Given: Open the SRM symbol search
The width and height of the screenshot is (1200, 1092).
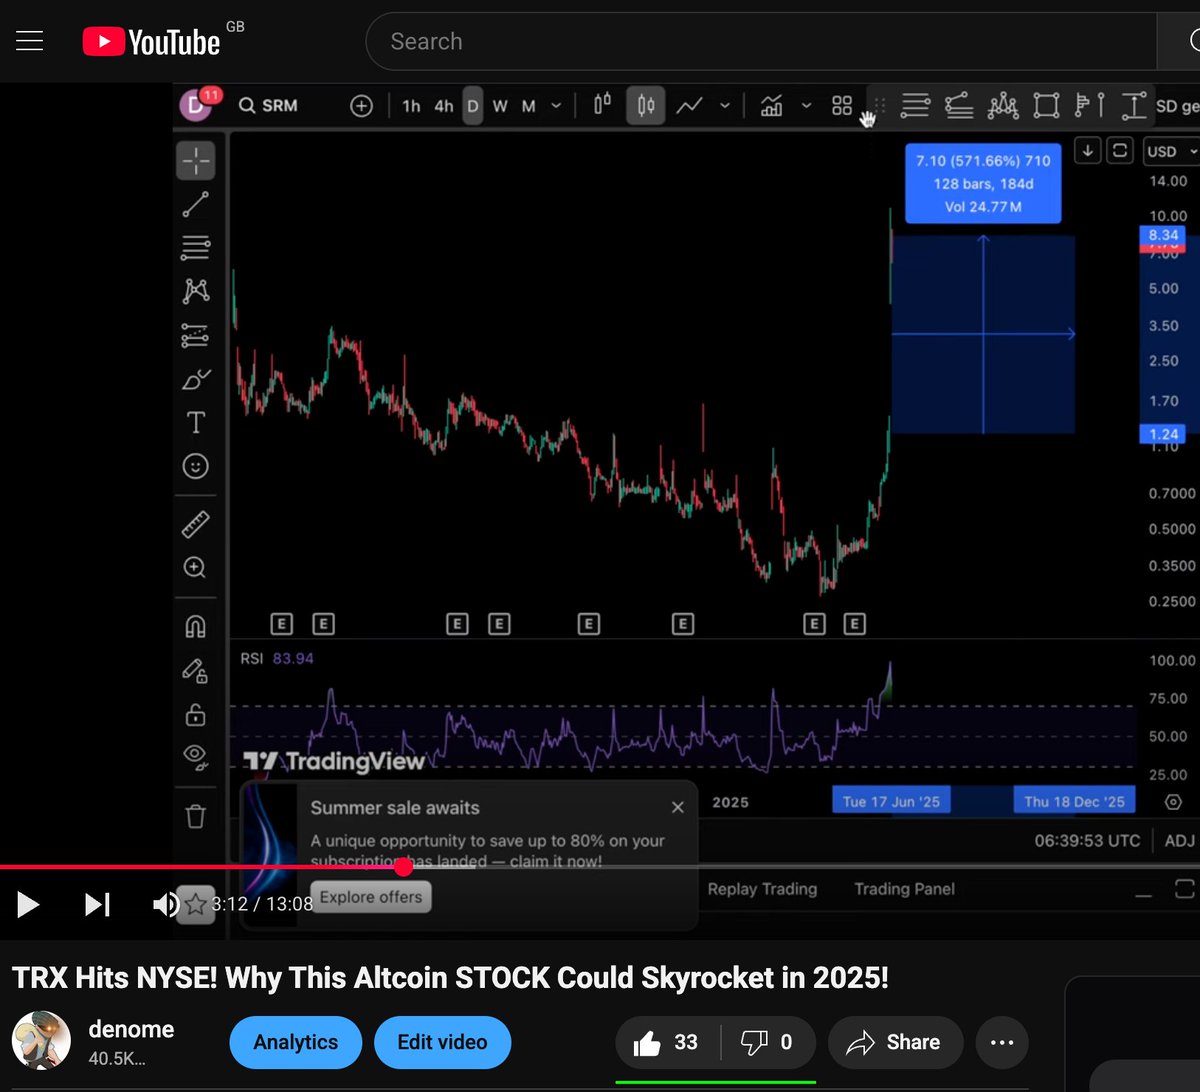Looking at the screenshot, I should [x=268, y=105].
